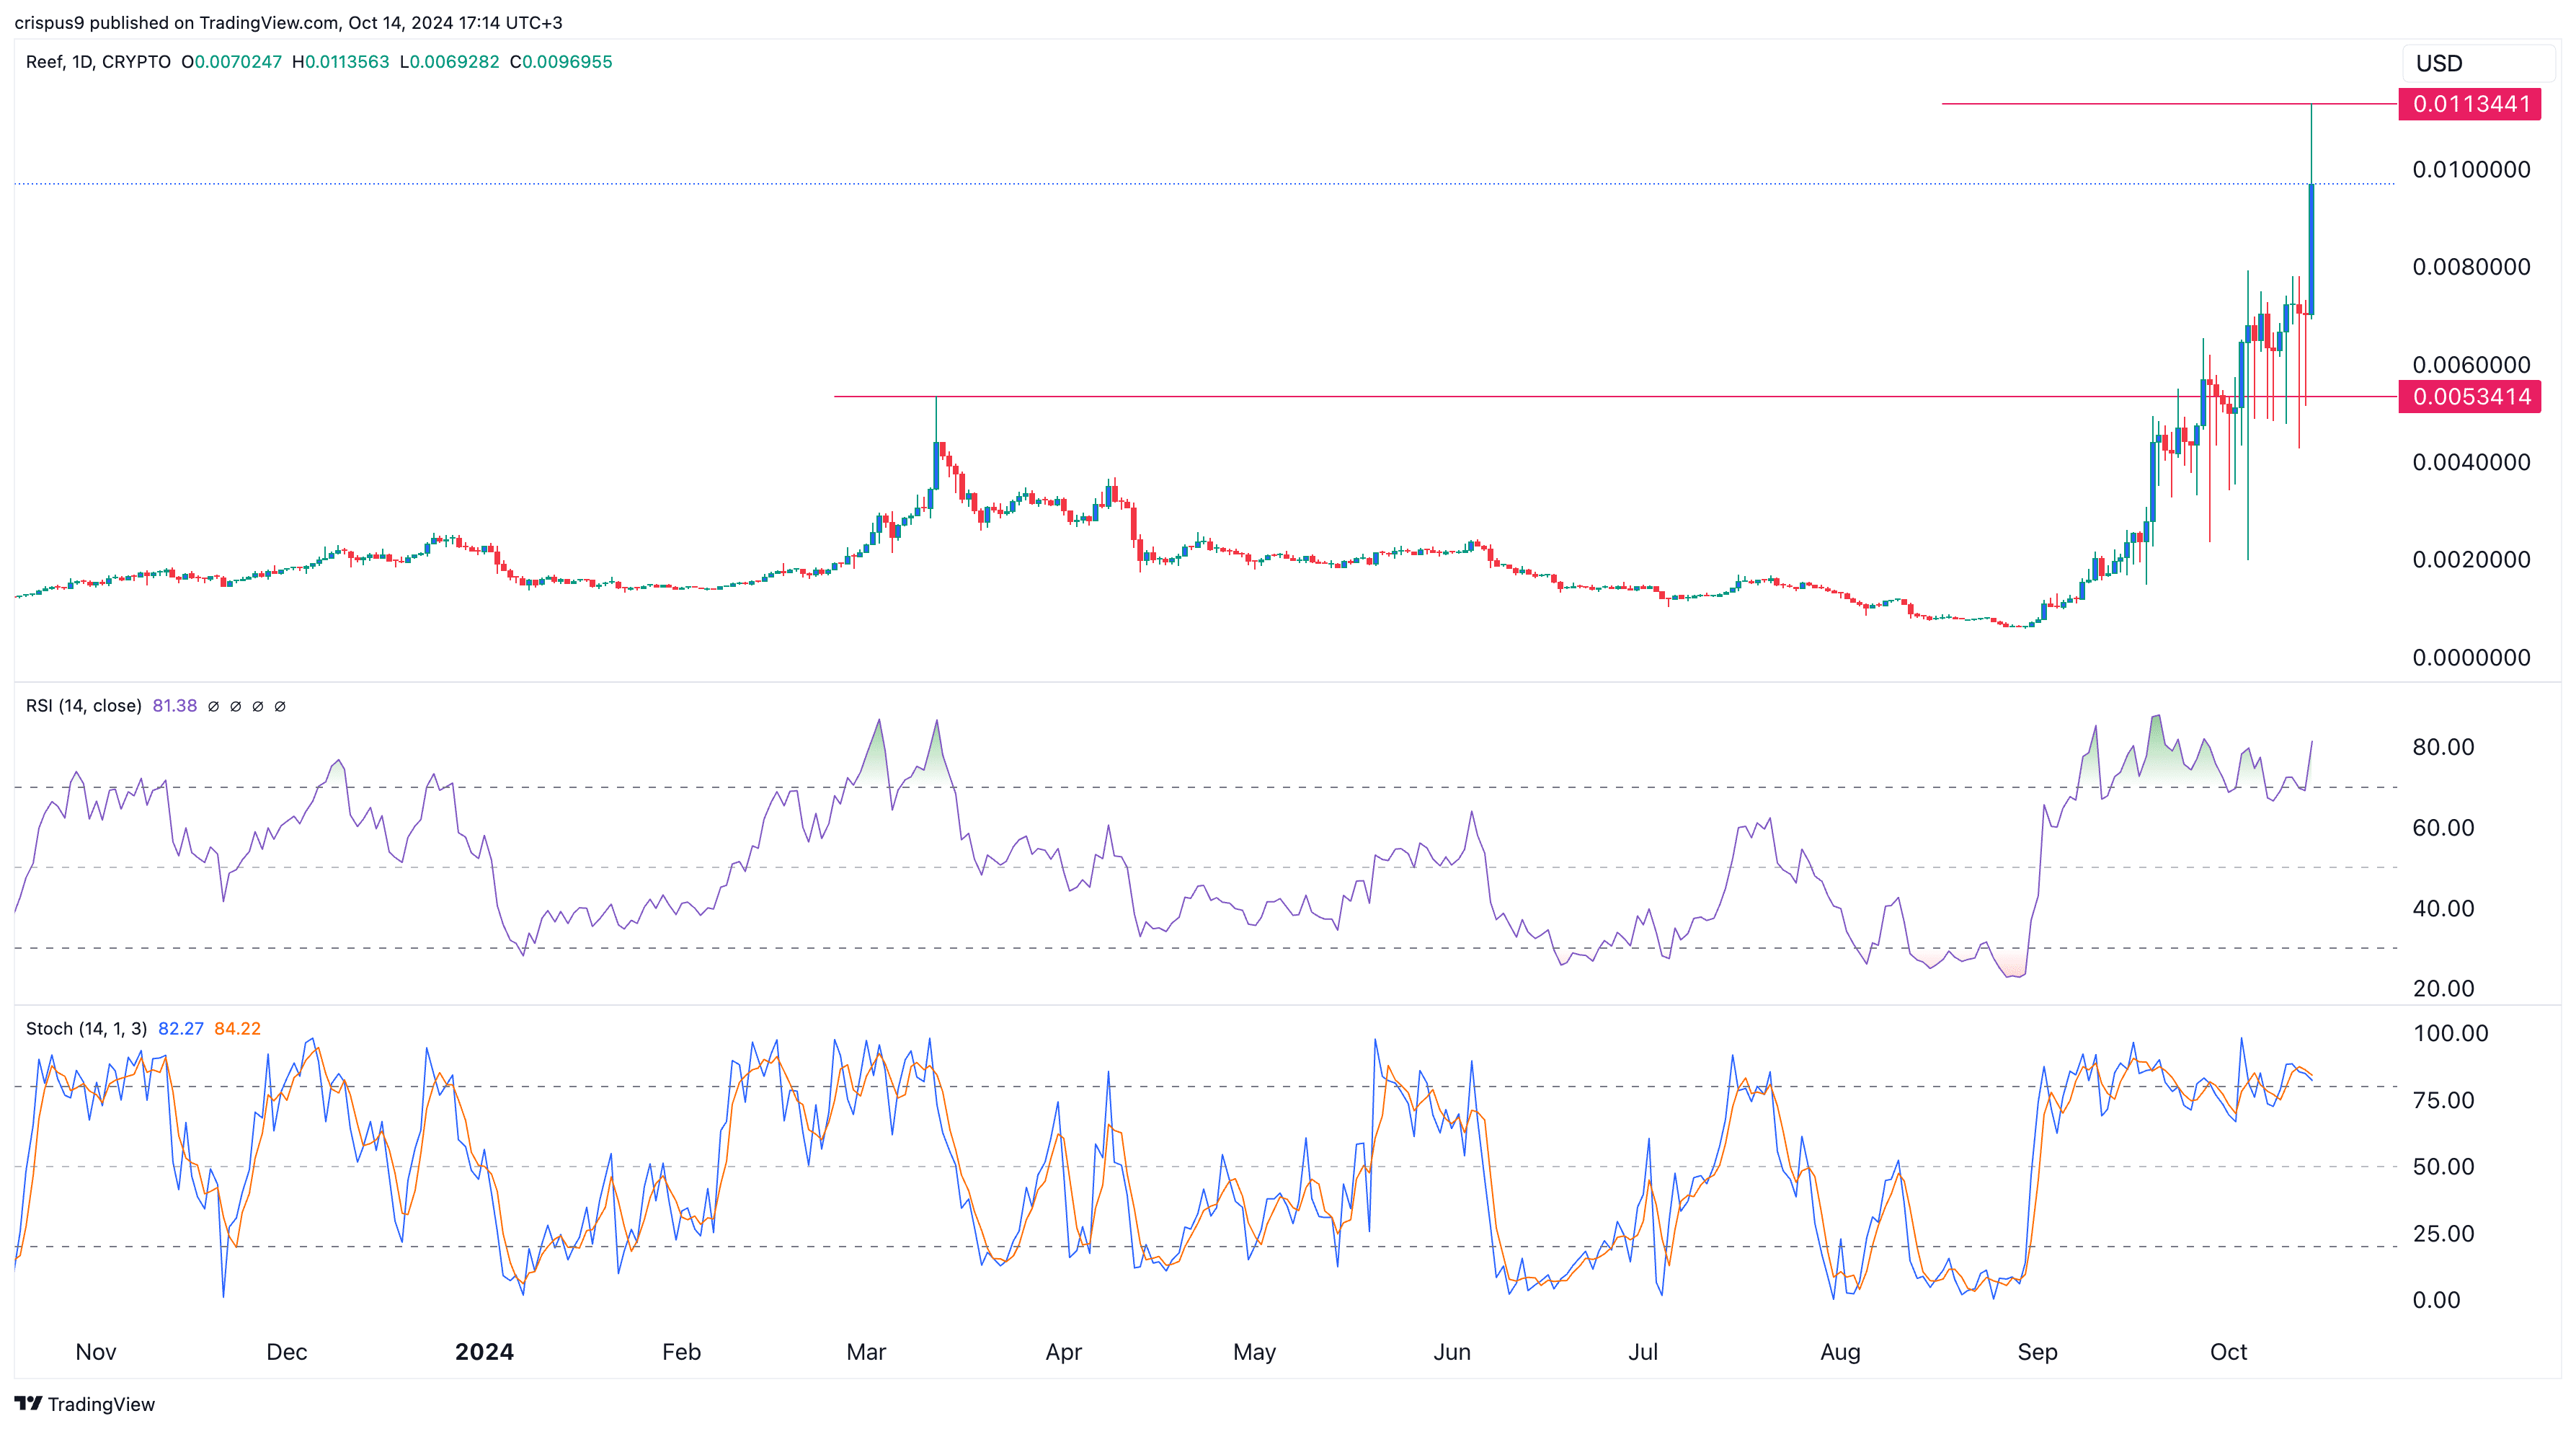
Task: Click the low value L0.0069282
Action: pos(449,62)
